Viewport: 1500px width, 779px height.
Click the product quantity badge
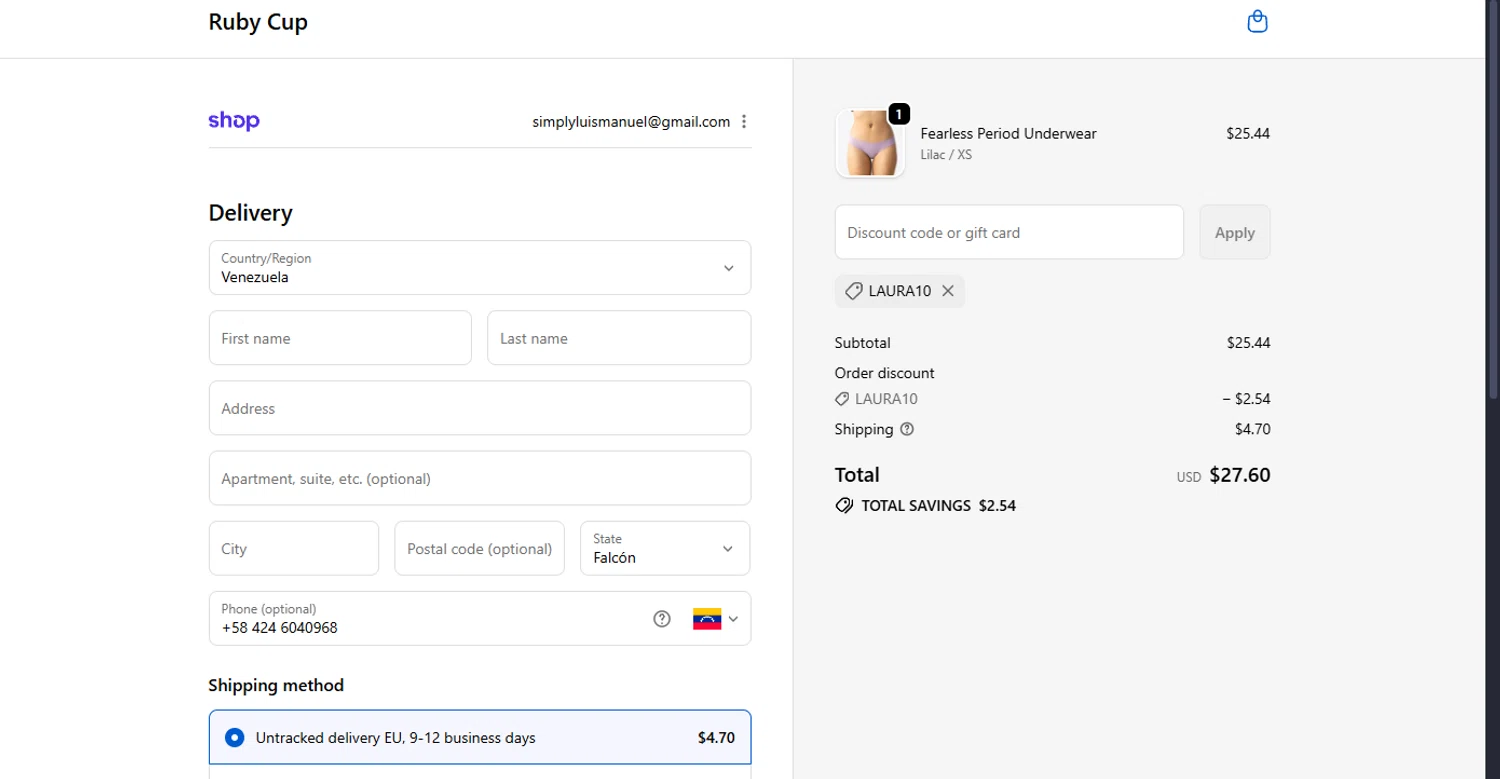click(x=899, y=114)
